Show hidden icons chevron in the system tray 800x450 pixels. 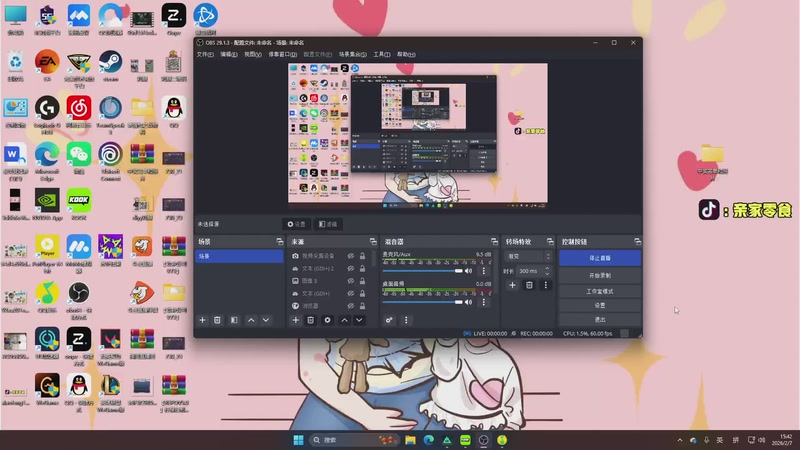[680, 440]
